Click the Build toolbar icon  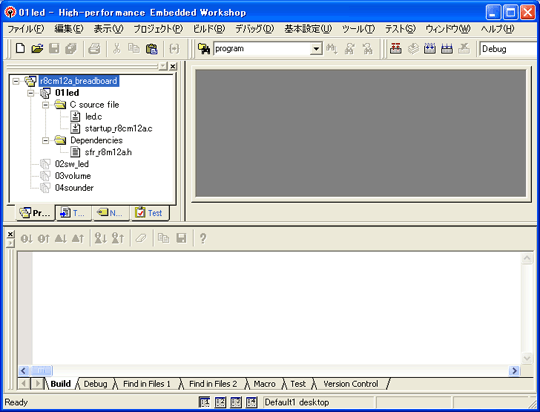413,49
